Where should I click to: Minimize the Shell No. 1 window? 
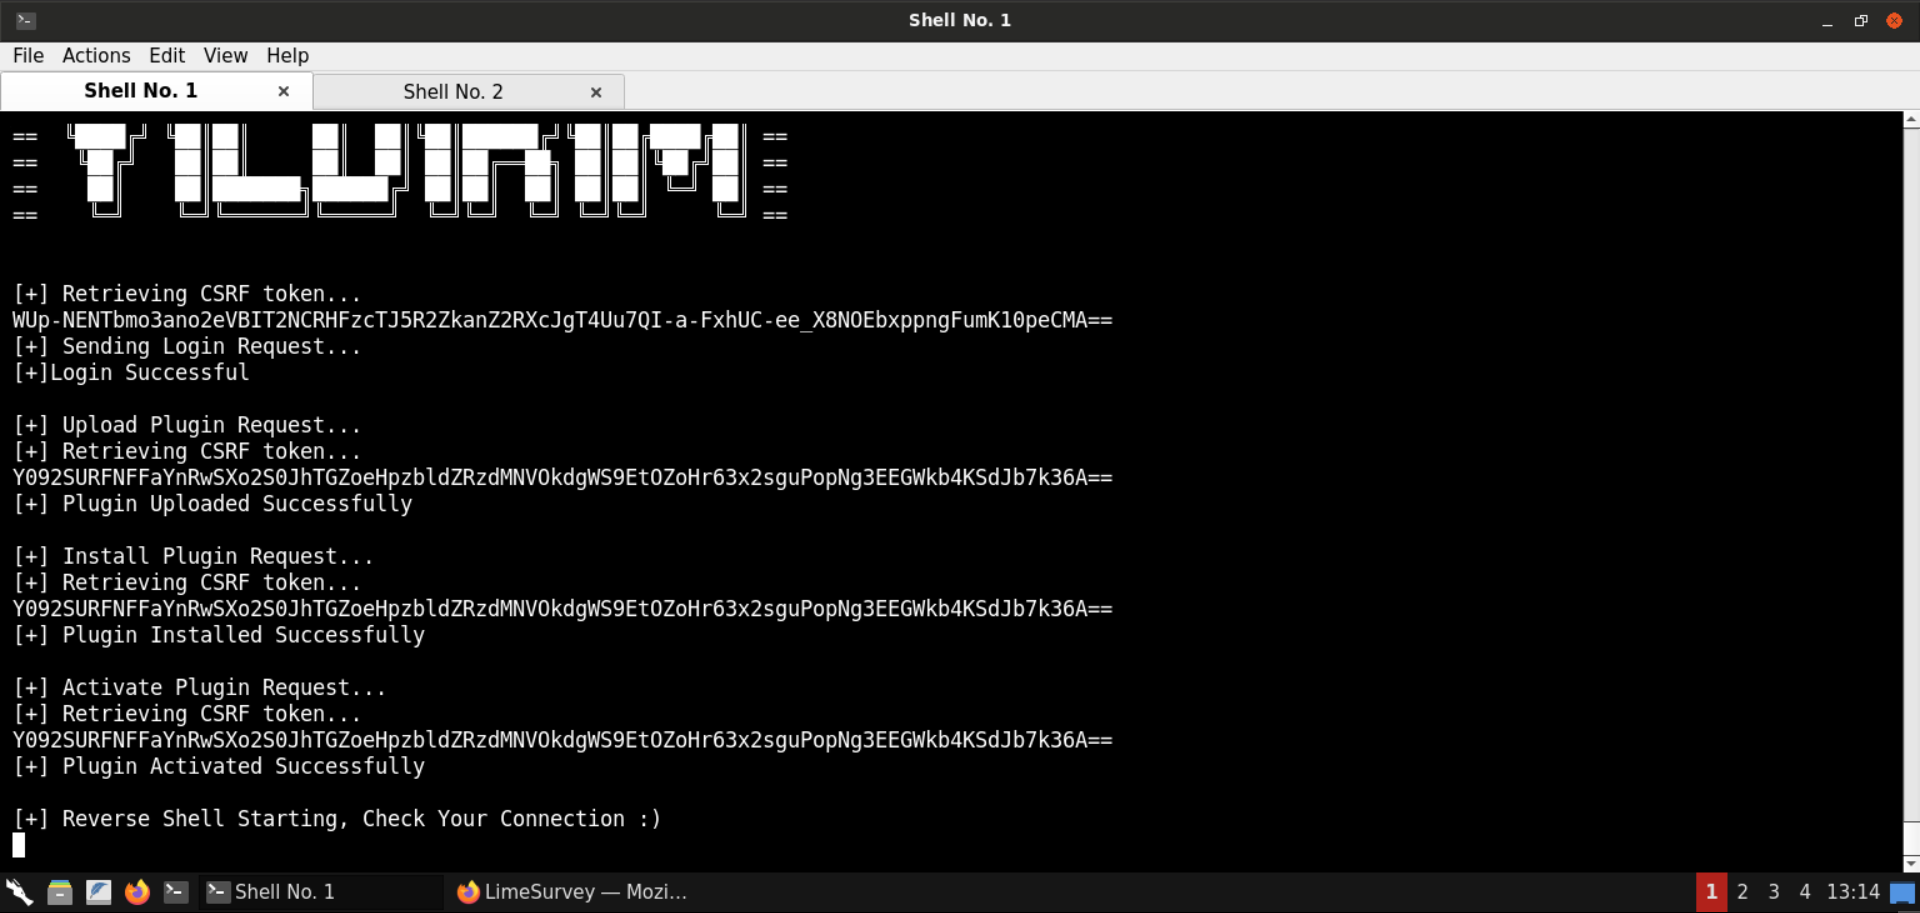[x=1827, y=21]
